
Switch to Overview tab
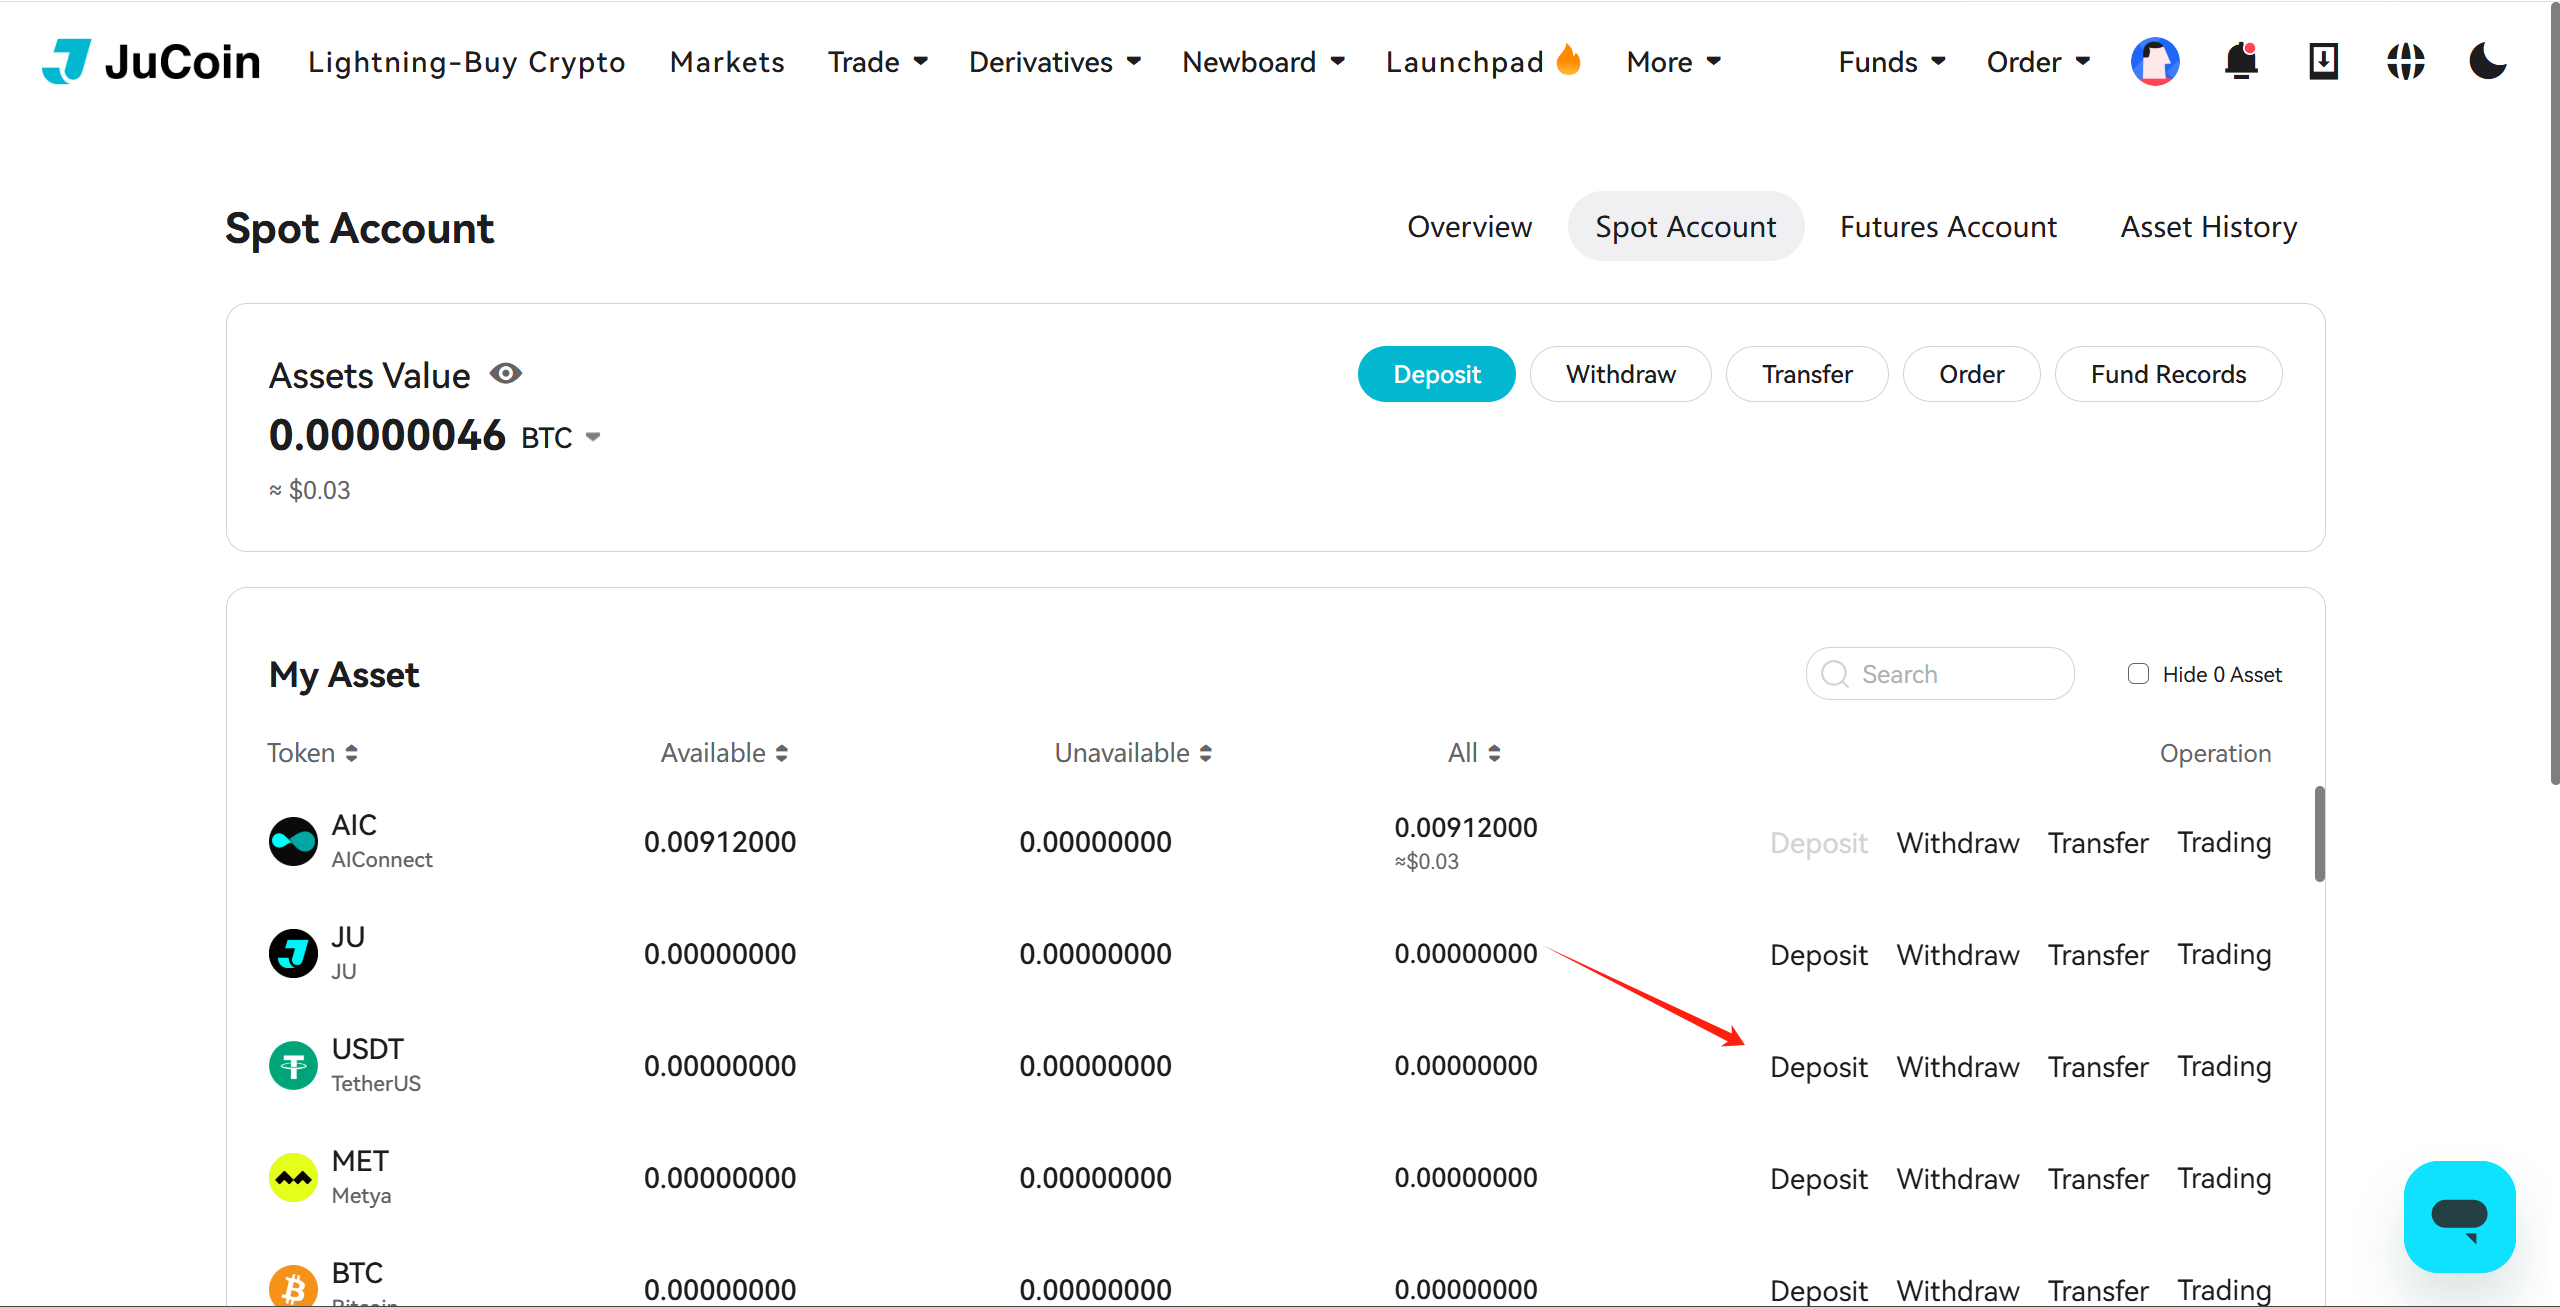coord(1469,227)
